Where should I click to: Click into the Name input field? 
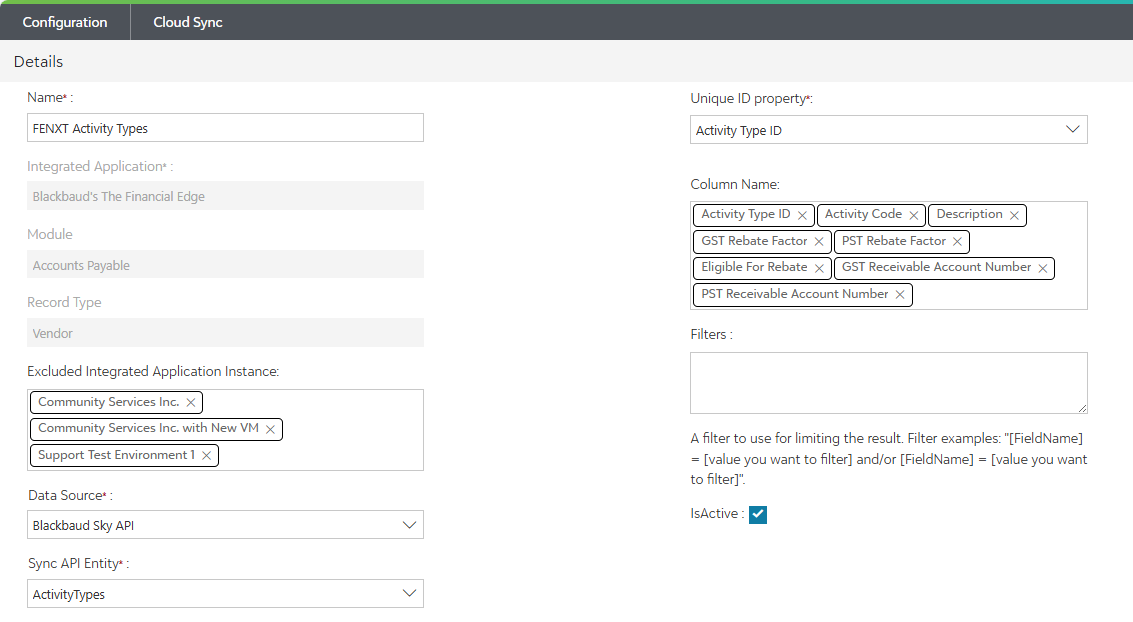225,128
